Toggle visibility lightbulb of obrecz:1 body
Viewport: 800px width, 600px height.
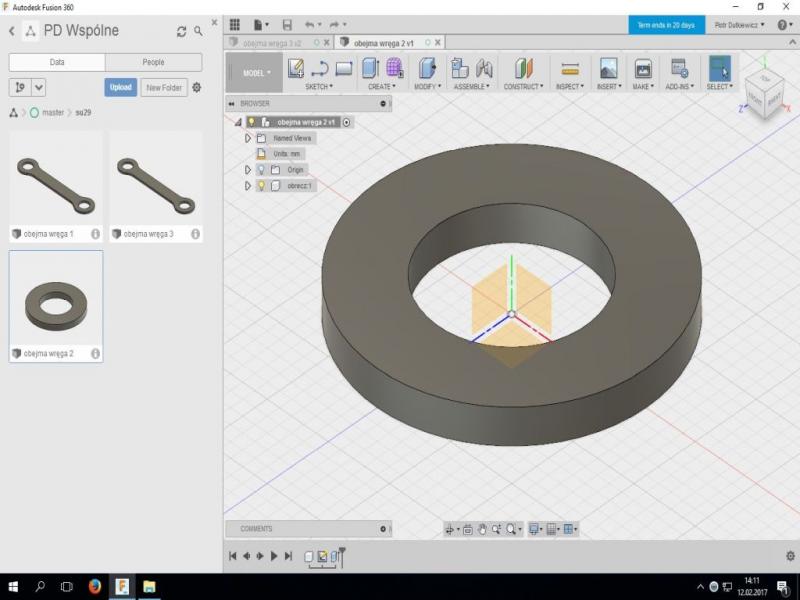[261, 186]
